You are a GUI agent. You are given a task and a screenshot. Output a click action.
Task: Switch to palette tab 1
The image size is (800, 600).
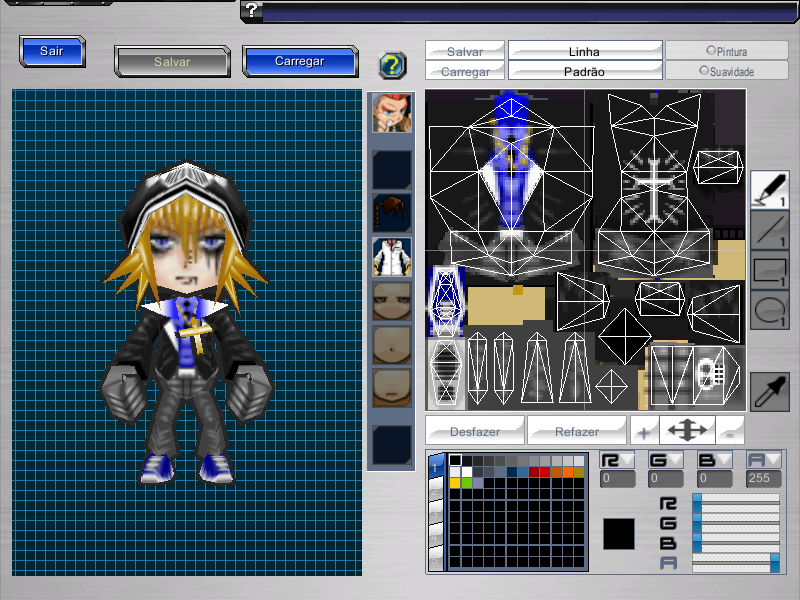(435, 467)
